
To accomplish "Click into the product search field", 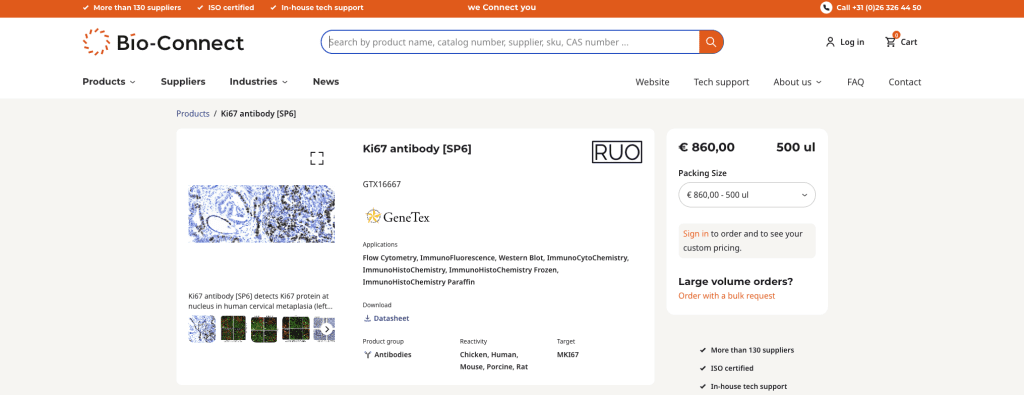I will coord(513,42).
